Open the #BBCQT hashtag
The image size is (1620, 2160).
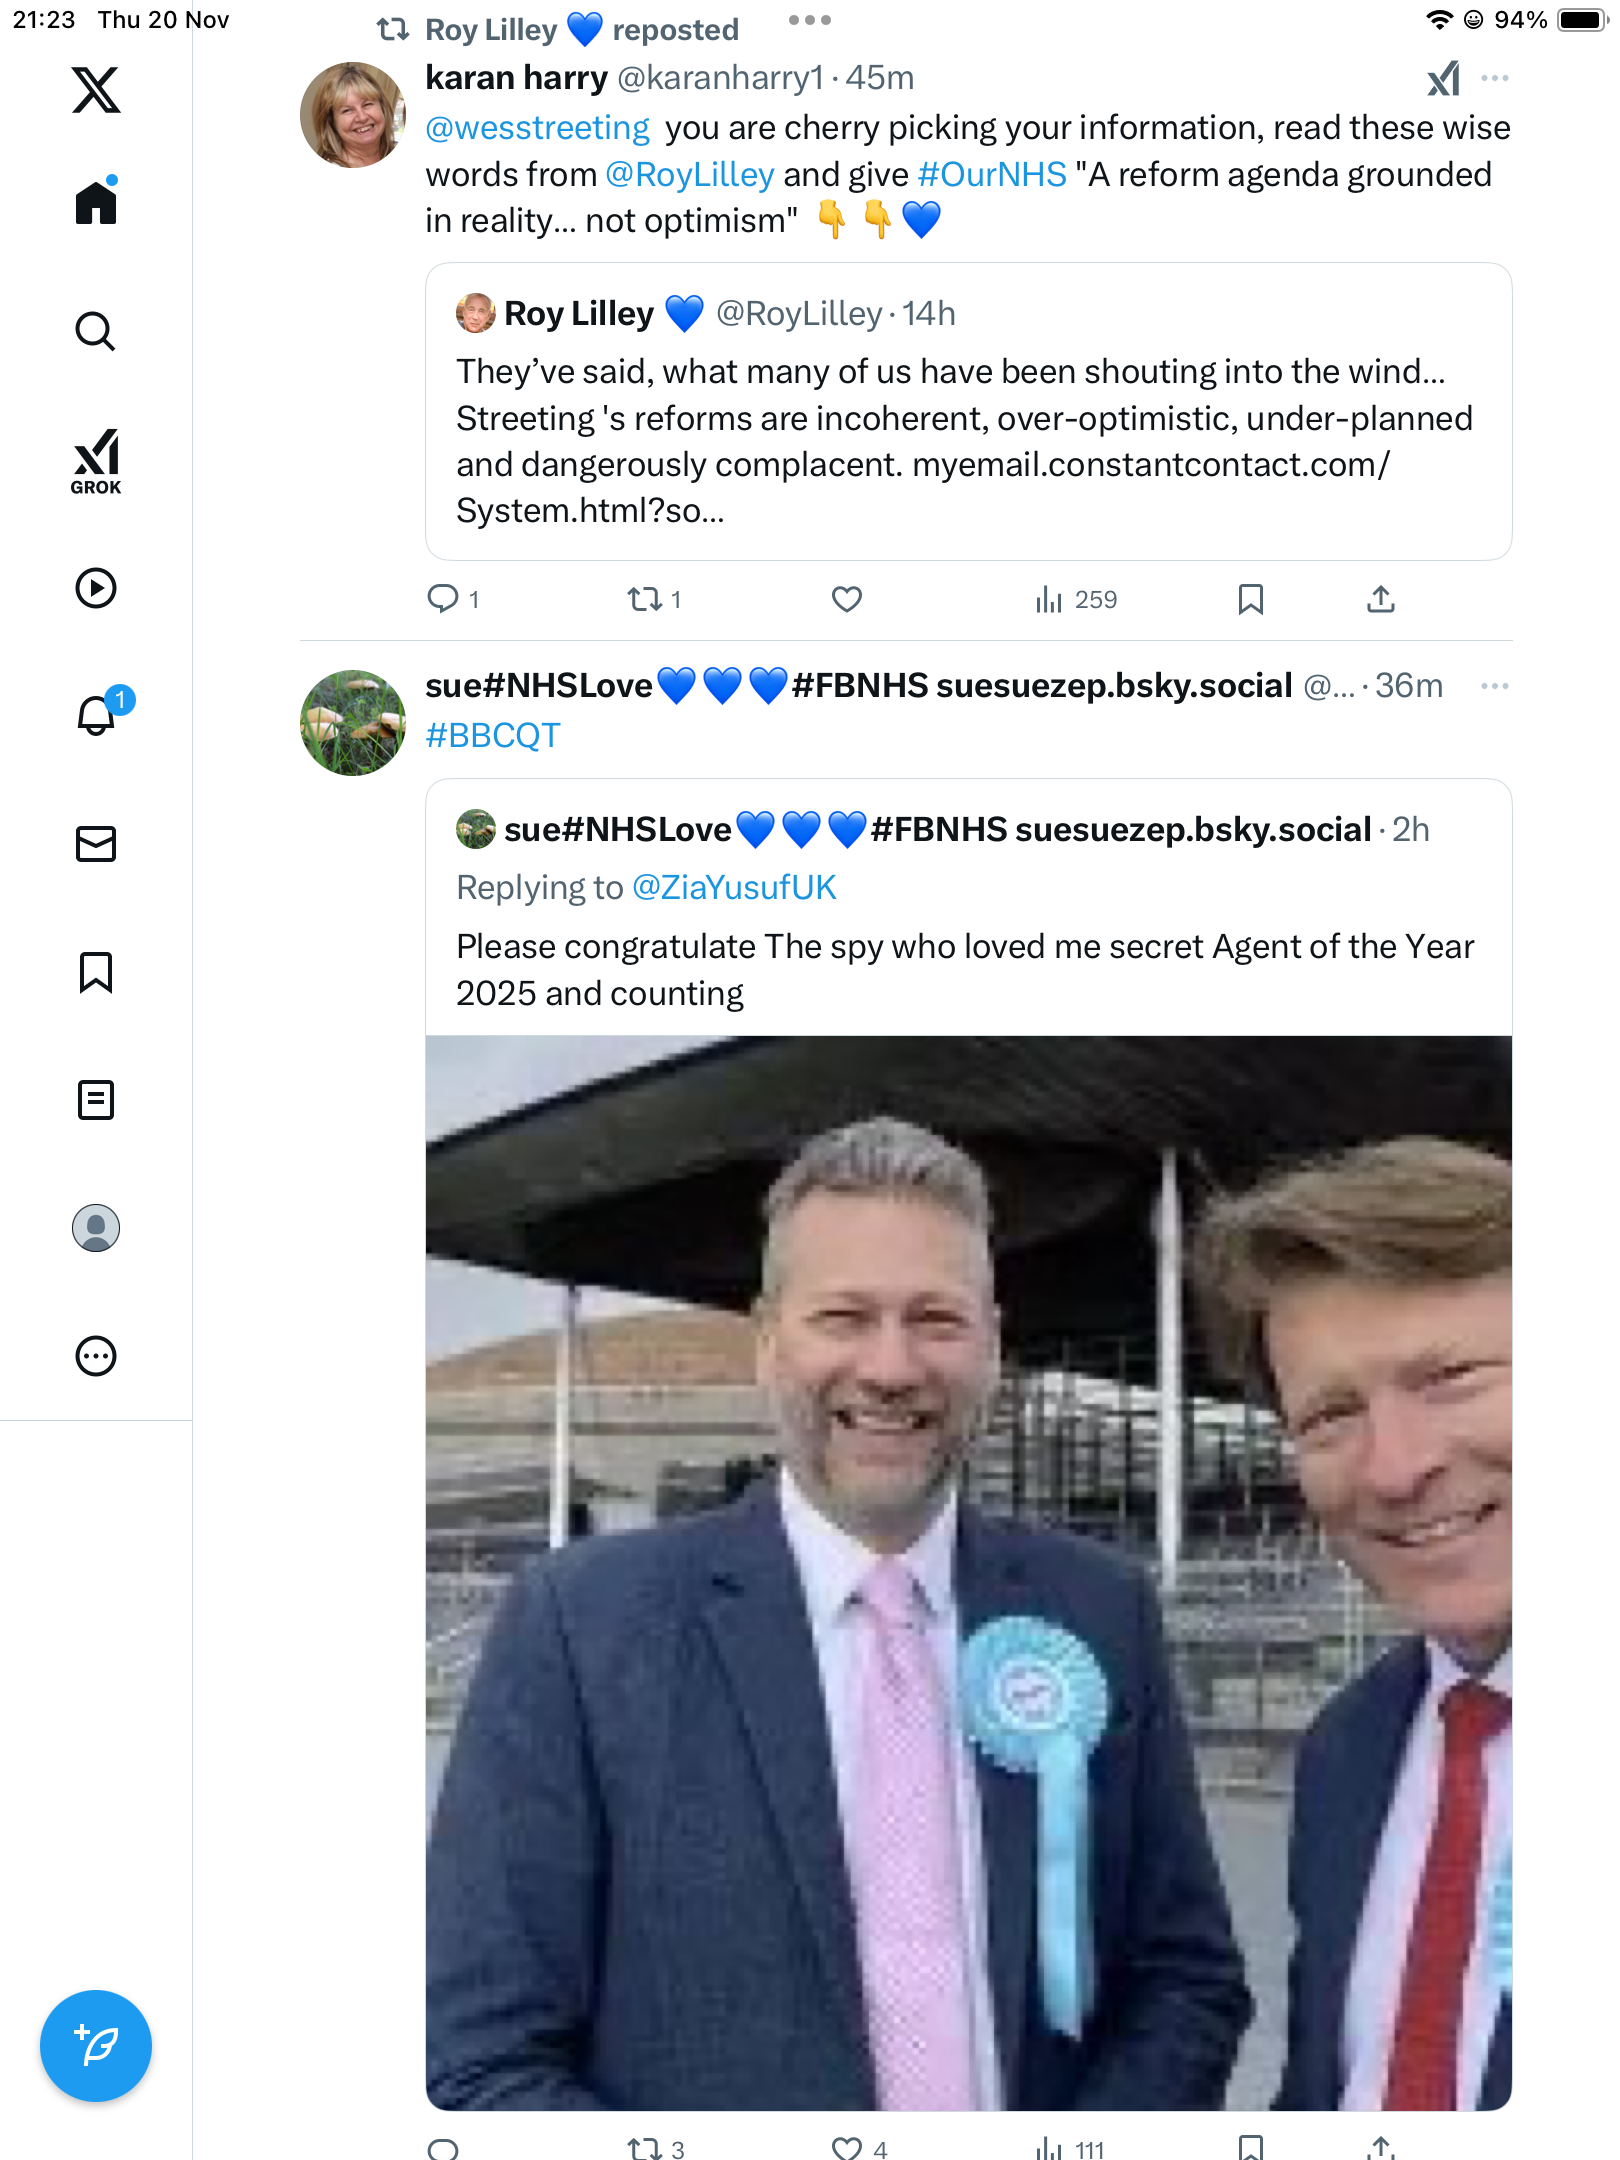click(493, 735)
